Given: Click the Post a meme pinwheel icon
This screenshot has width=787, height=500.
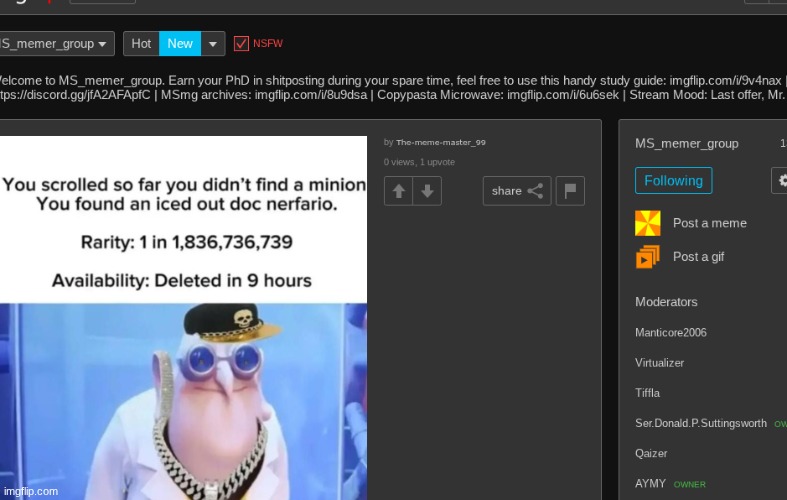Looking at the screenshot, I should click(x=647, y=223).
